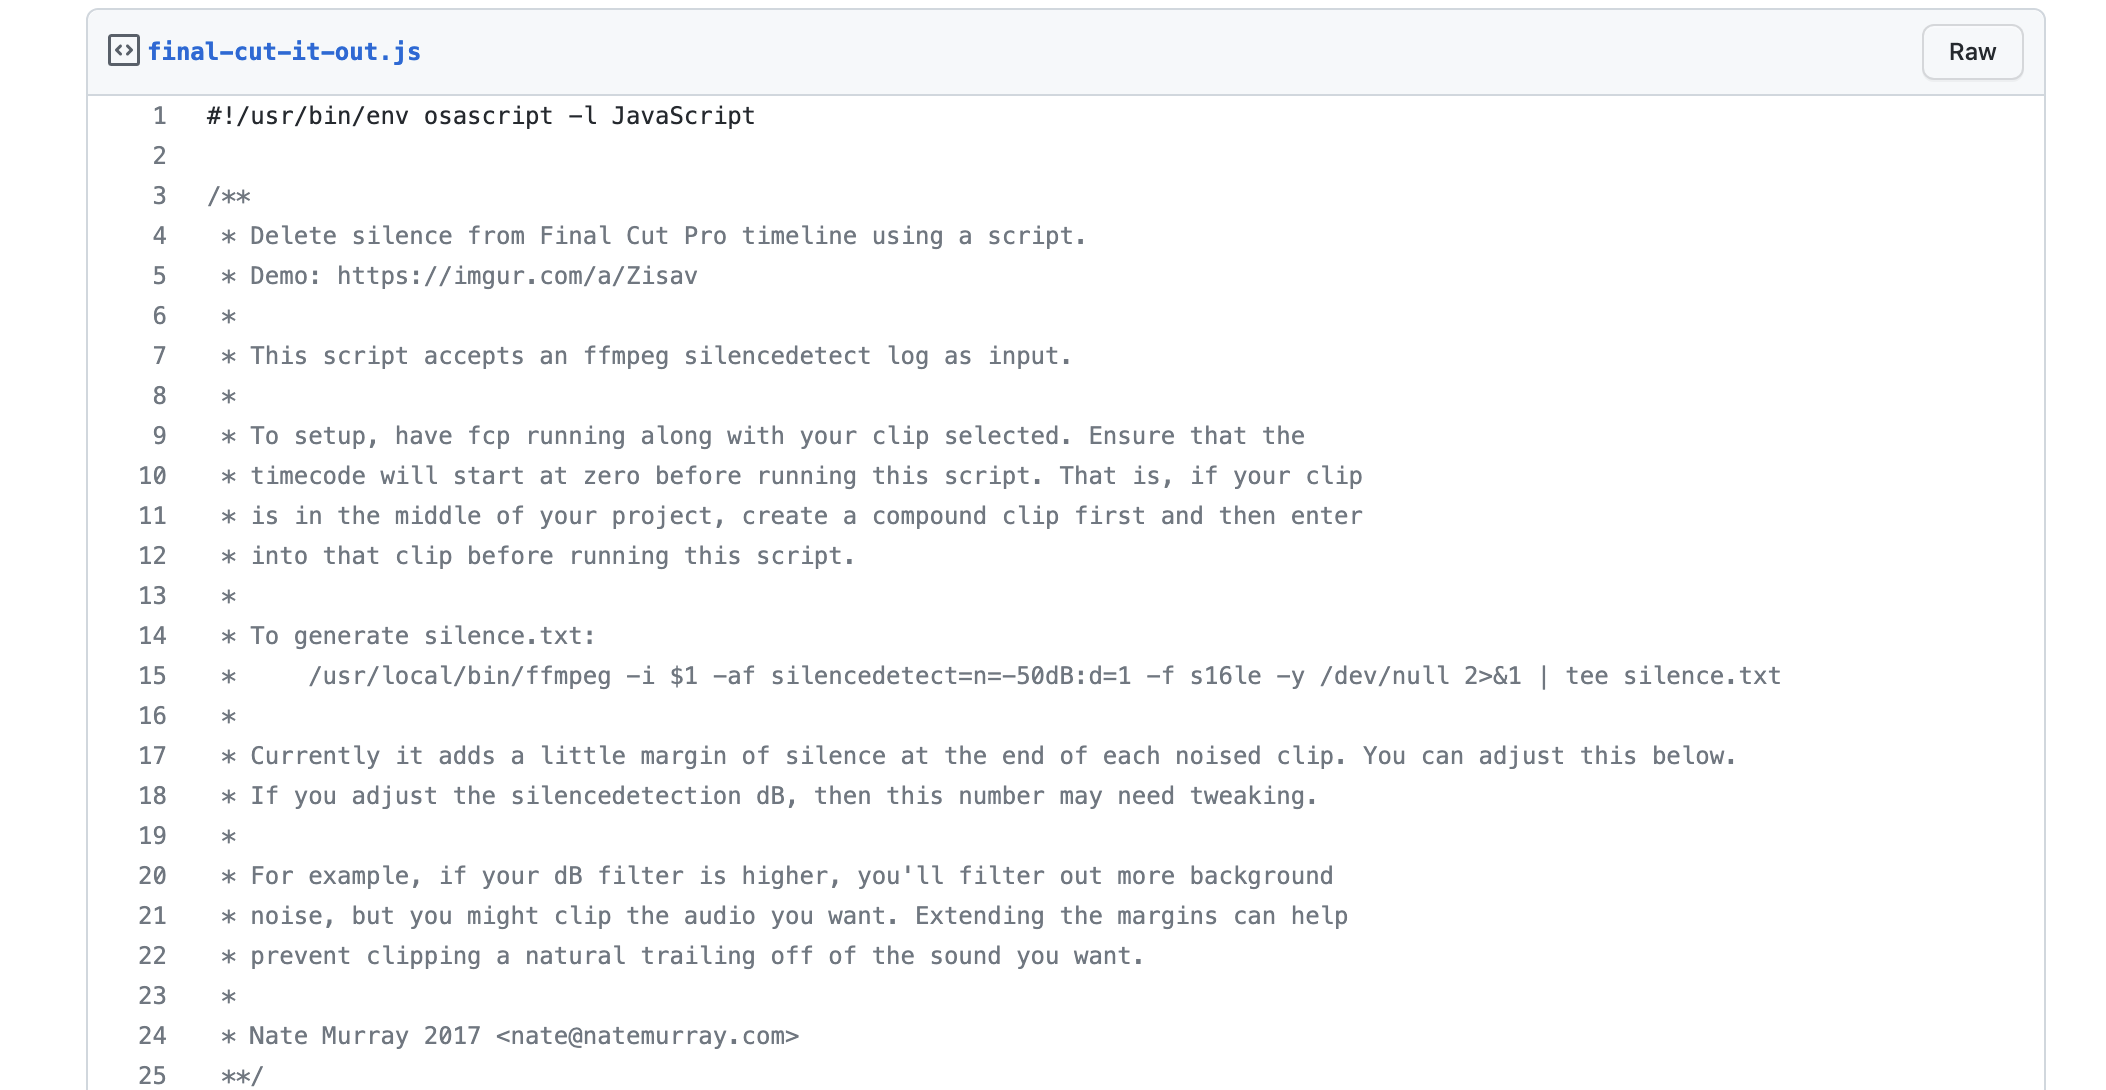Select line number 15 with the ffmpeg command
This screenshot has height=1090, width=2106.
152,676
